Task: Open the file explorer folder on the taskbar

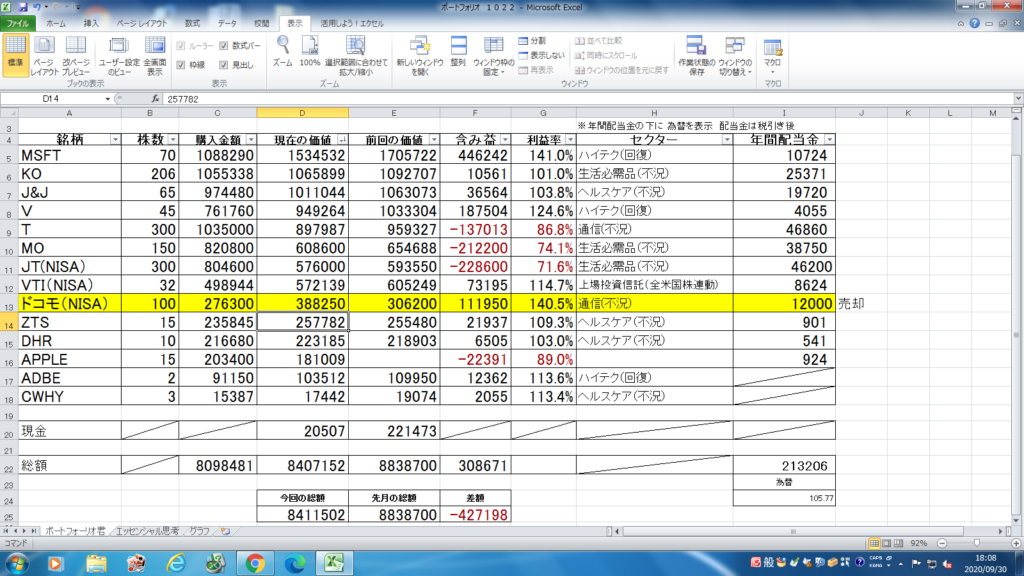Action: (x=96, y=563)
